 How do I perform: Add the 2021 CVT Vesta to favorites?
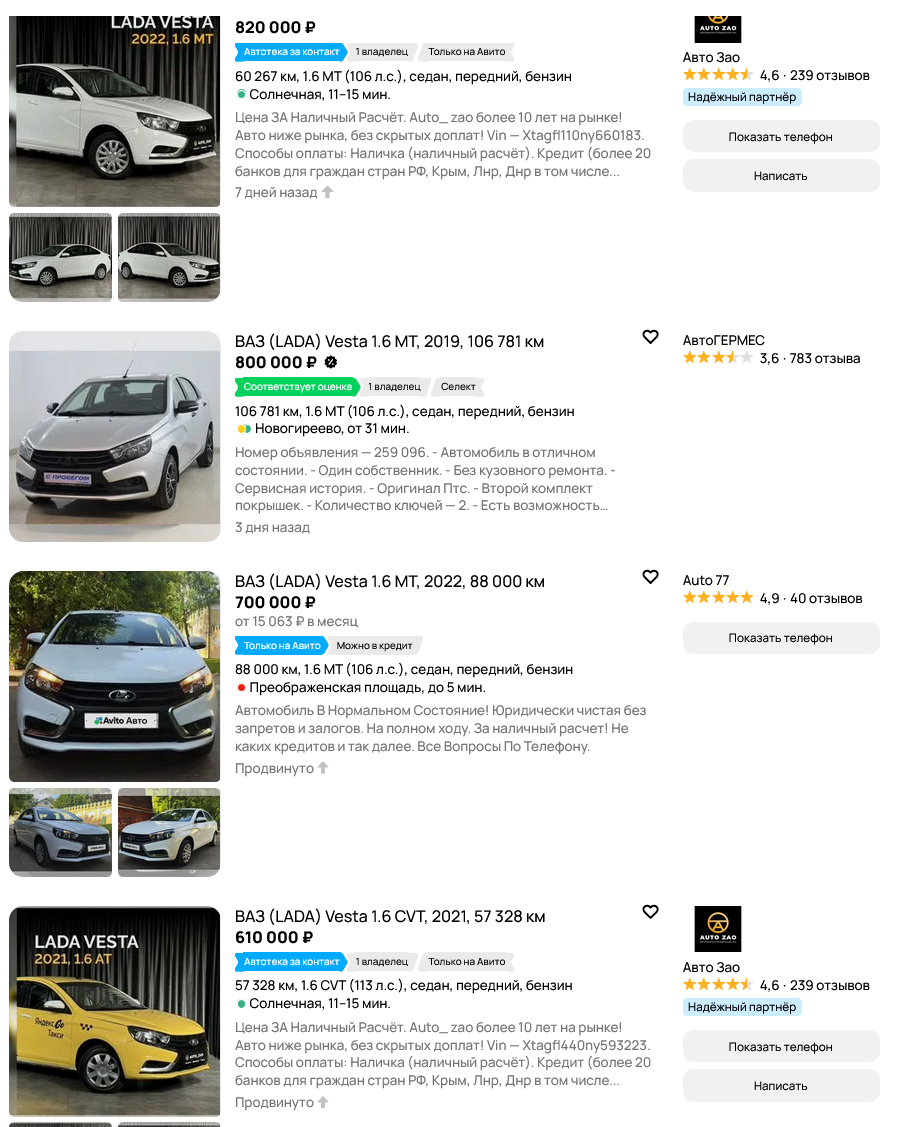click(650, 911)
